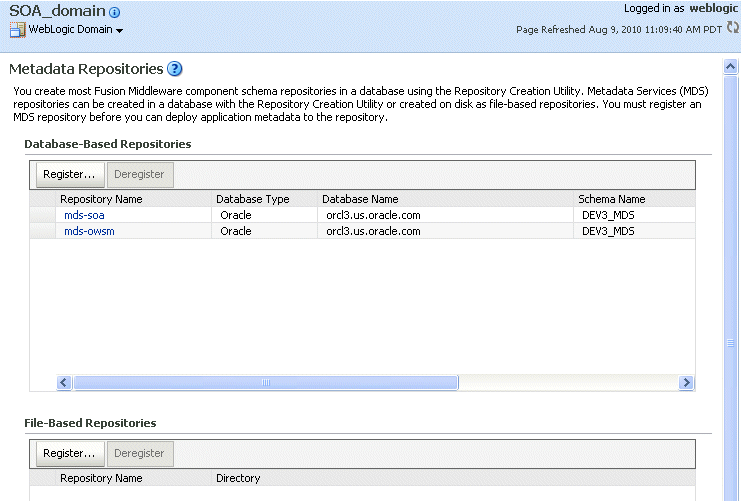
Task: Click Deregister in Database-Based Repositories
Action: pos(140,174)
